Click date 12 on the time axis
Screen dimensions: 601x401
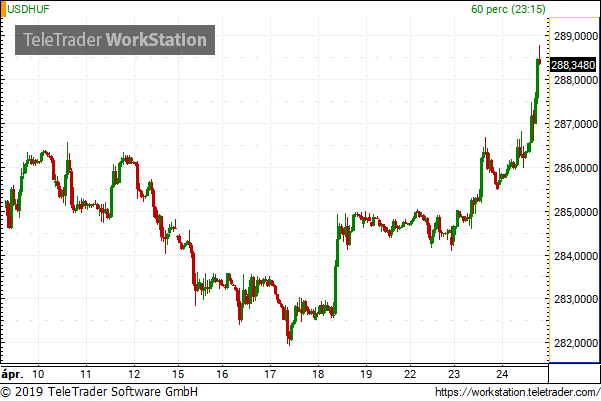tap(134, 374)
